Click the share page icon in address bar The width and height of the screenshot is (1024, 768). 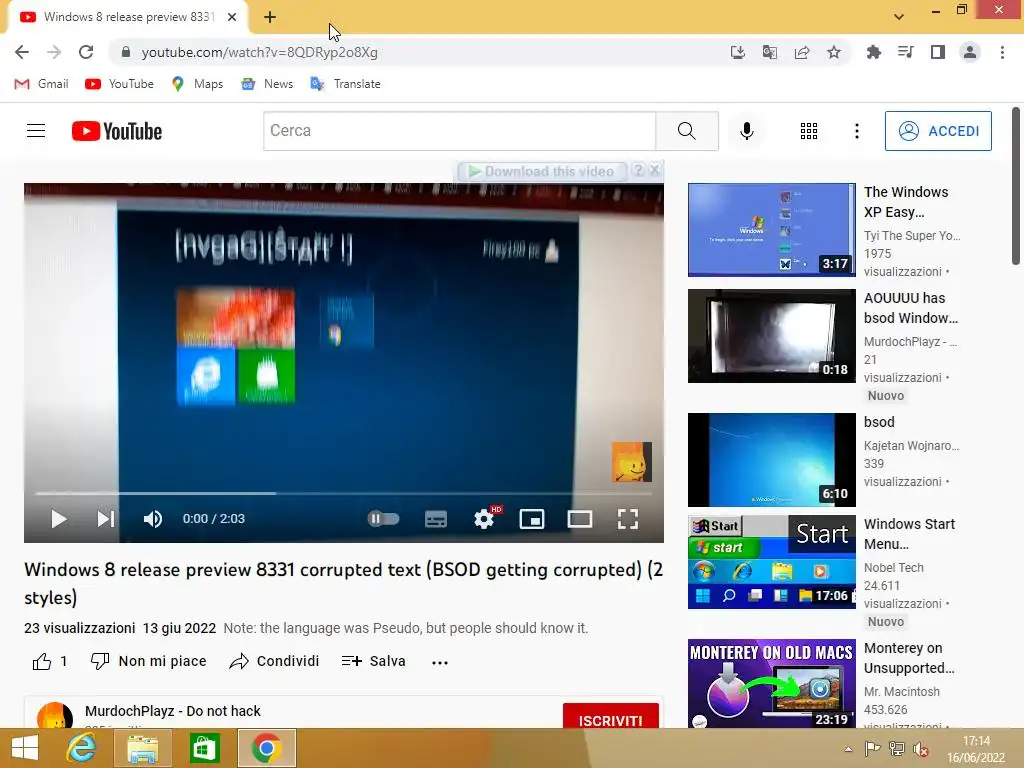click(x=802, y=52)
